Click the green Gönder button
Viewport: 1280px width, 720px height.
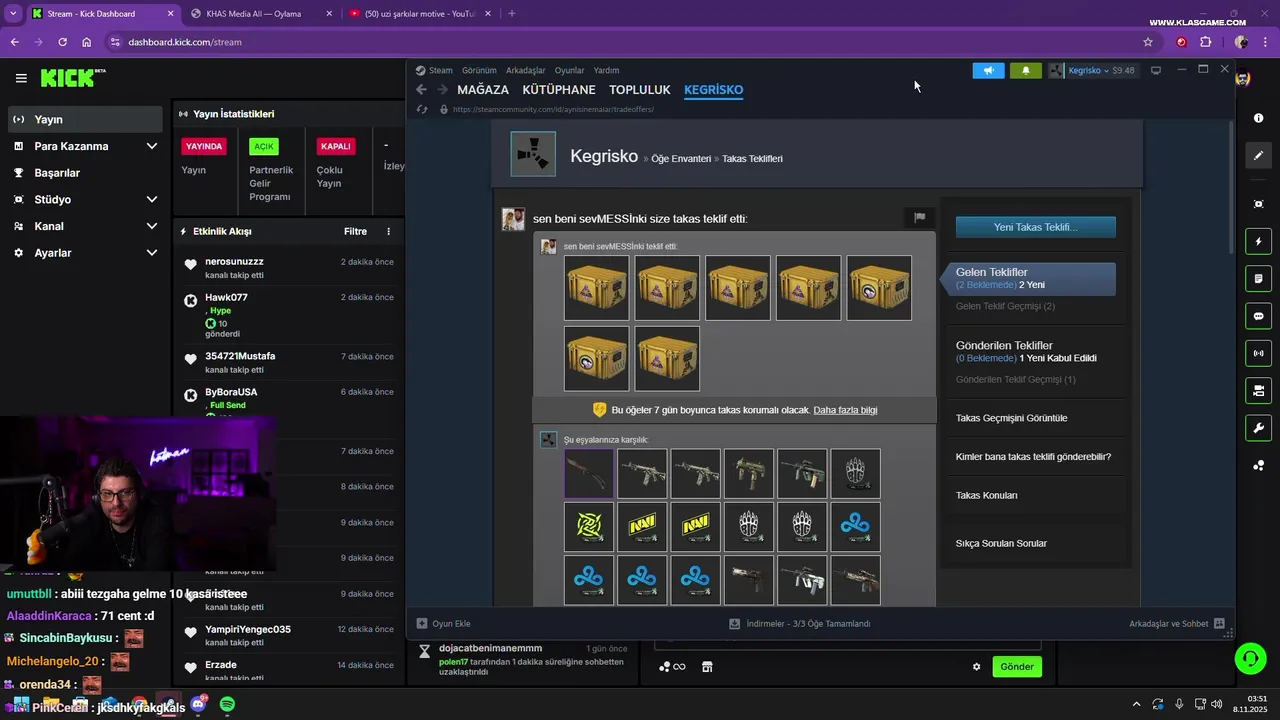tap(1017, 667)
